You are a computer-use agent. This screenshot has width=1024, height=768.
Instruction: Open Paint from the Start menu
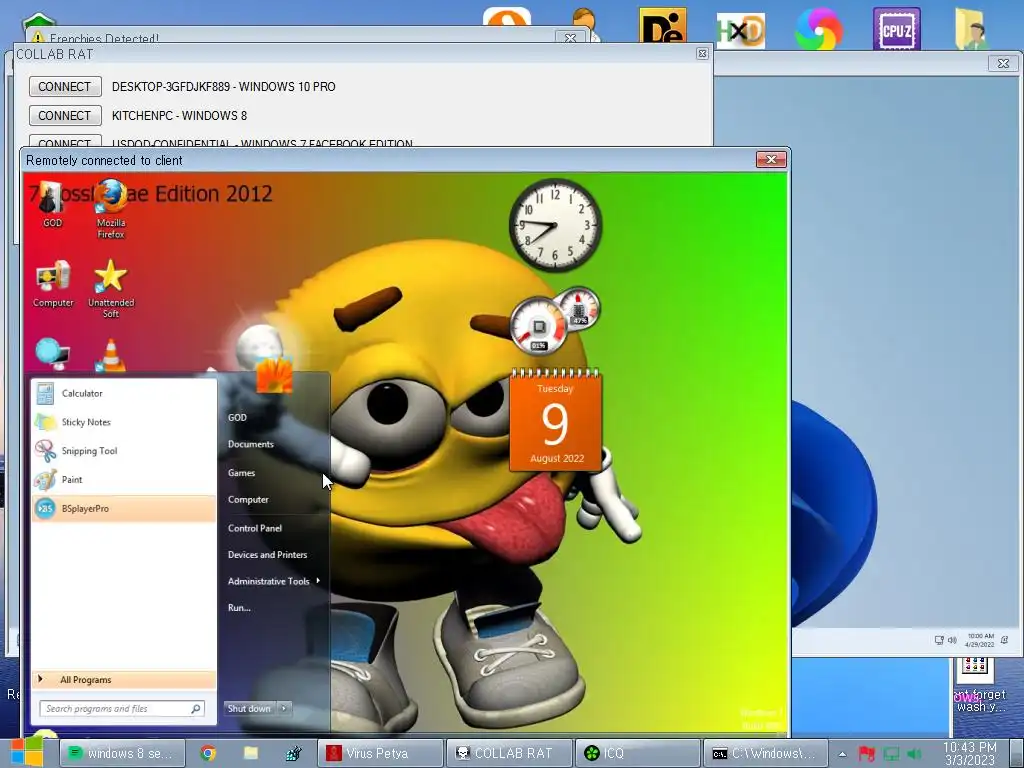pos(124,479)
